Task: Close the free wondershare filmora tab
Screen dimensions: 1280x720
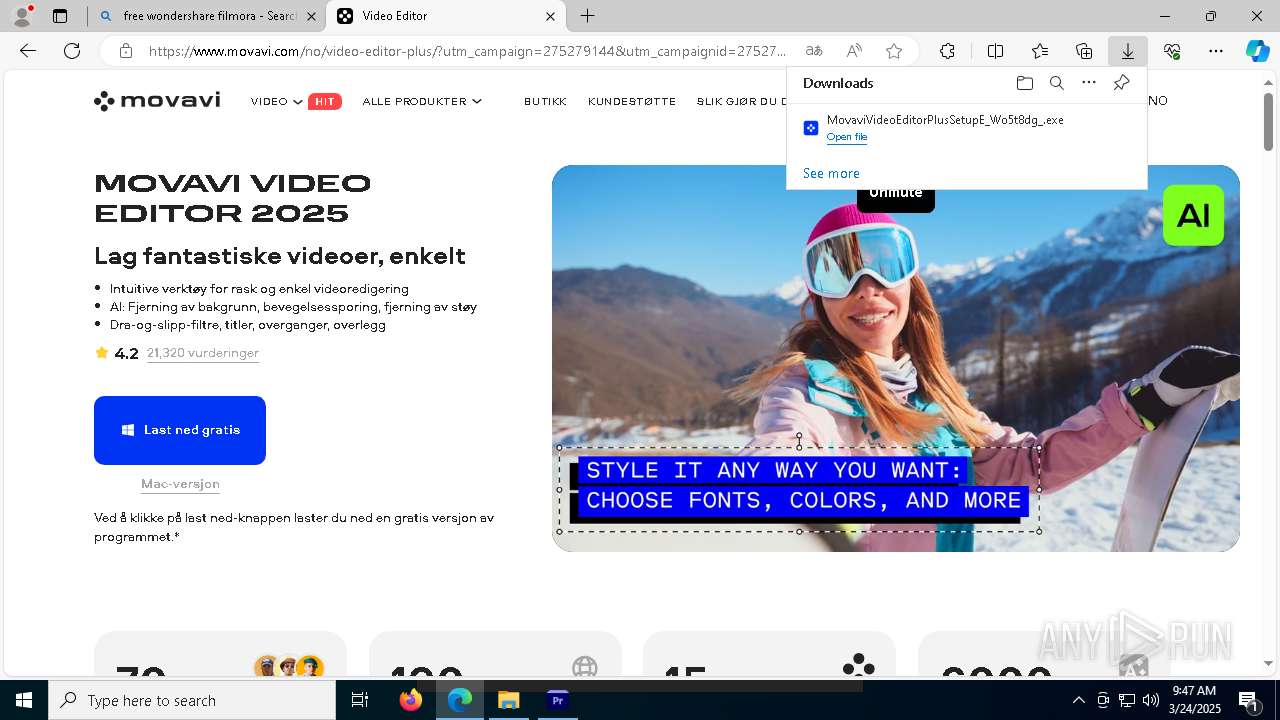Action: pos(311,16)
